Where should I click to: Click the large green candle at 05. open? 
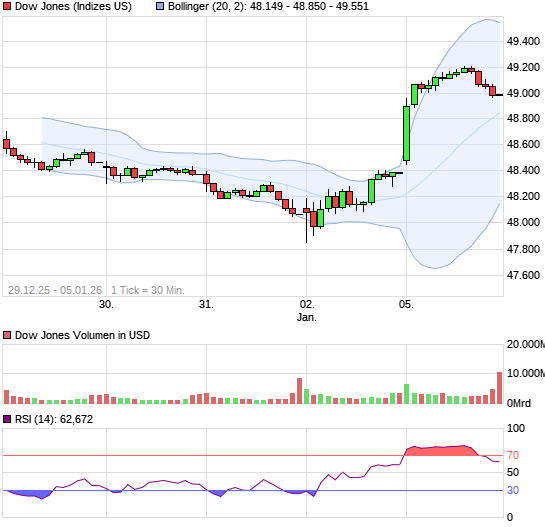click(406, 133)
